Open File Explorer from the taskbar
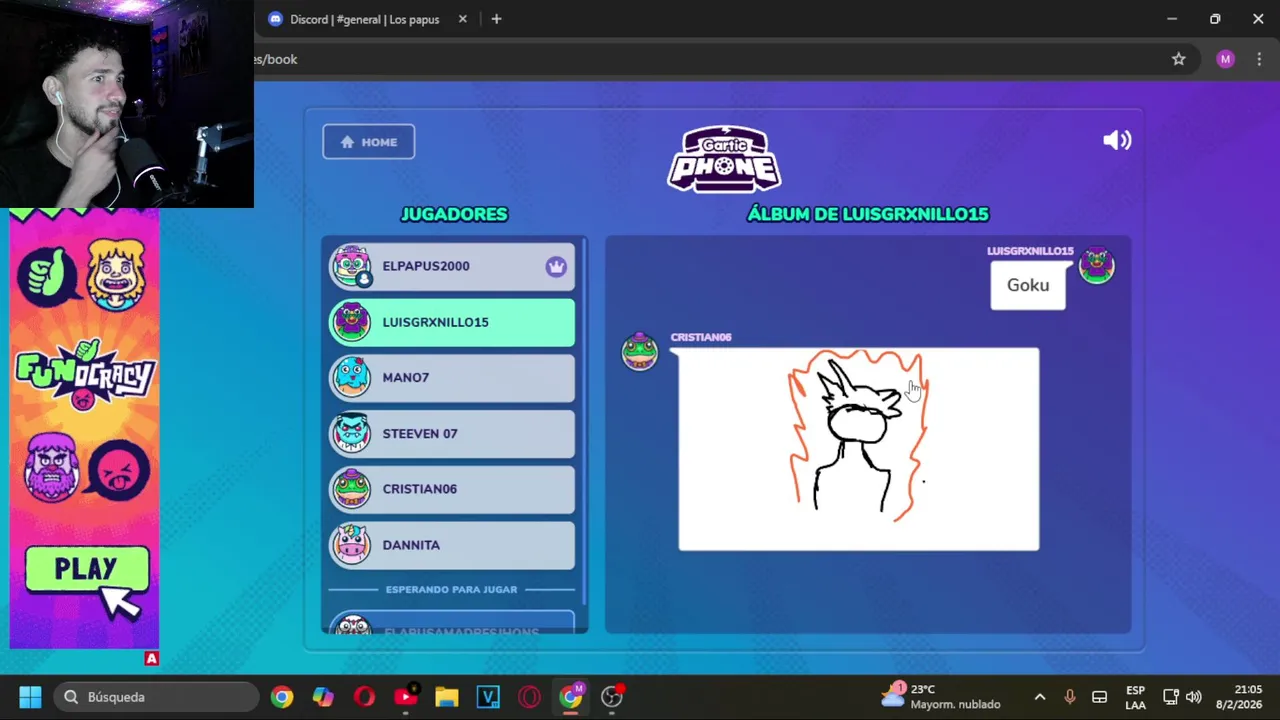The width and height of the screenshot is (1280, 720). [x=447, y=697]
